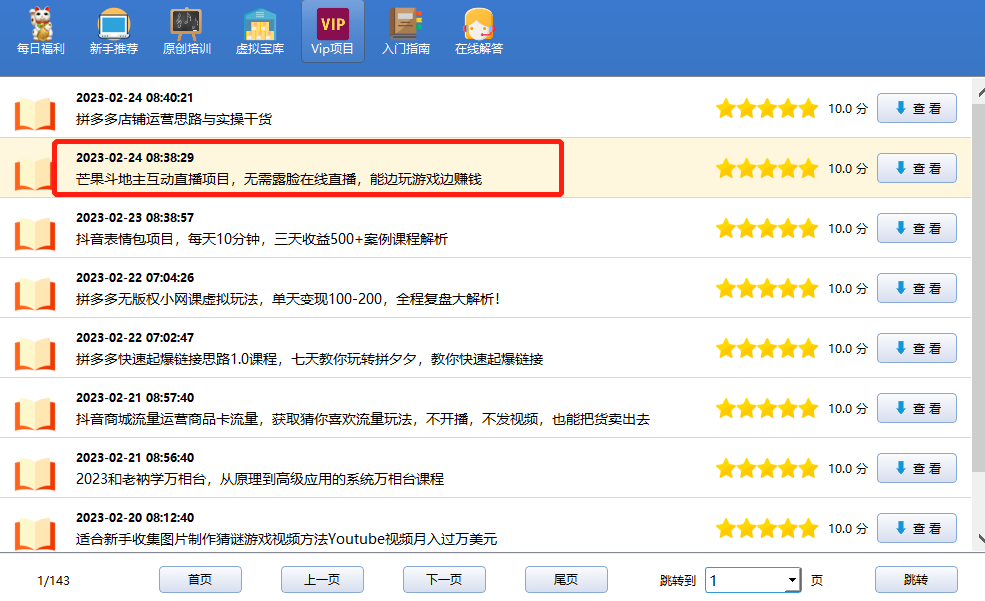Go to previous page with 上一页
Screen dimensions: 985x601
[x=322, y=580]
